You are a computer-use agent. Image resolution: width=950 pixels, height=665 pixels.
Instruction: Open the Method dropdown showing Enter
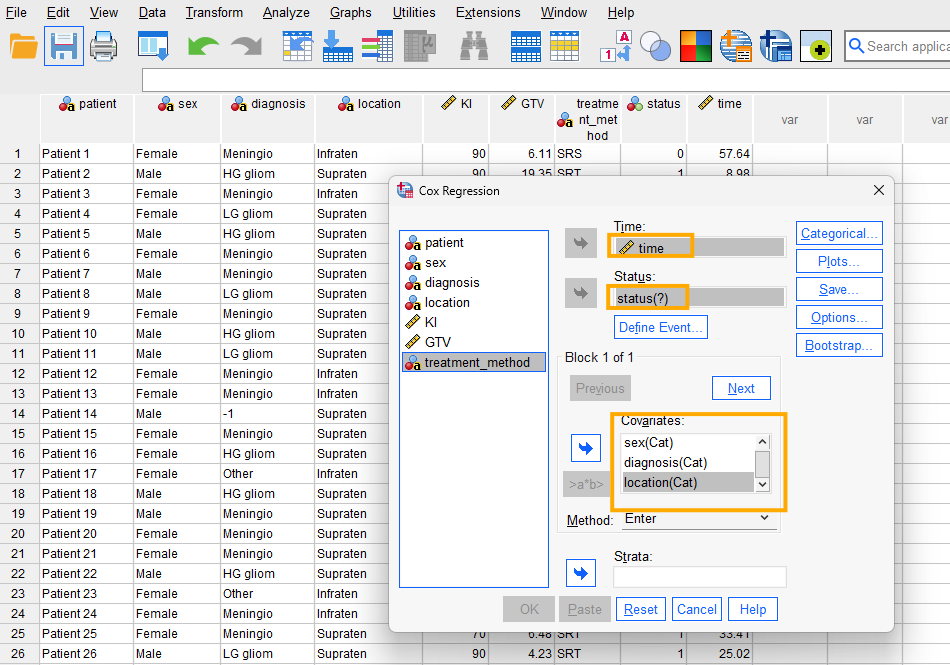coord(695,519)
